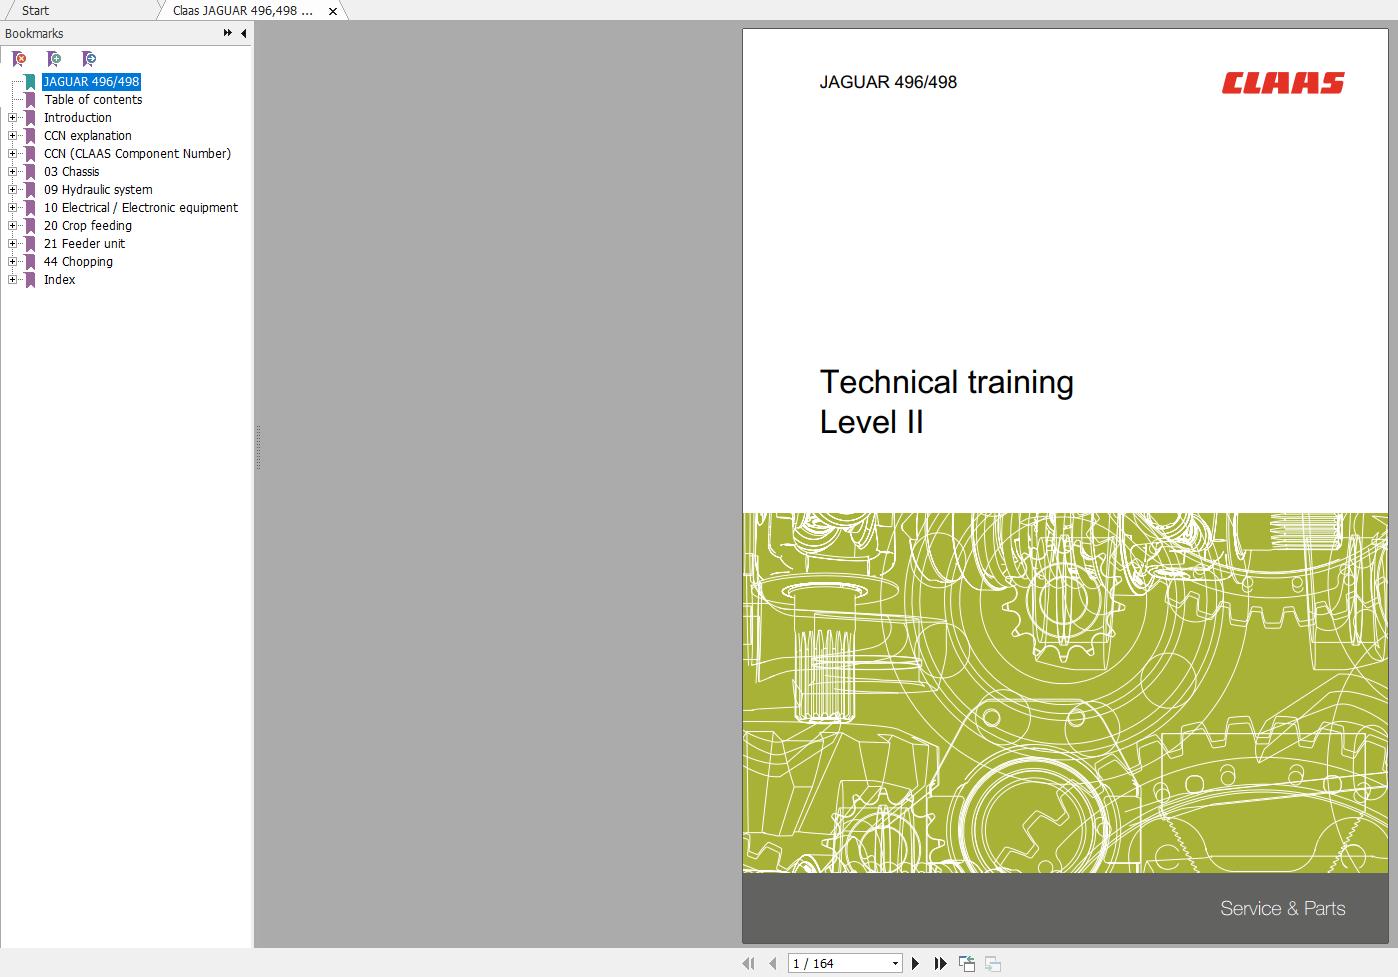Switch to the Start tab
The image size is (1398, 977).
coord(34,10)
